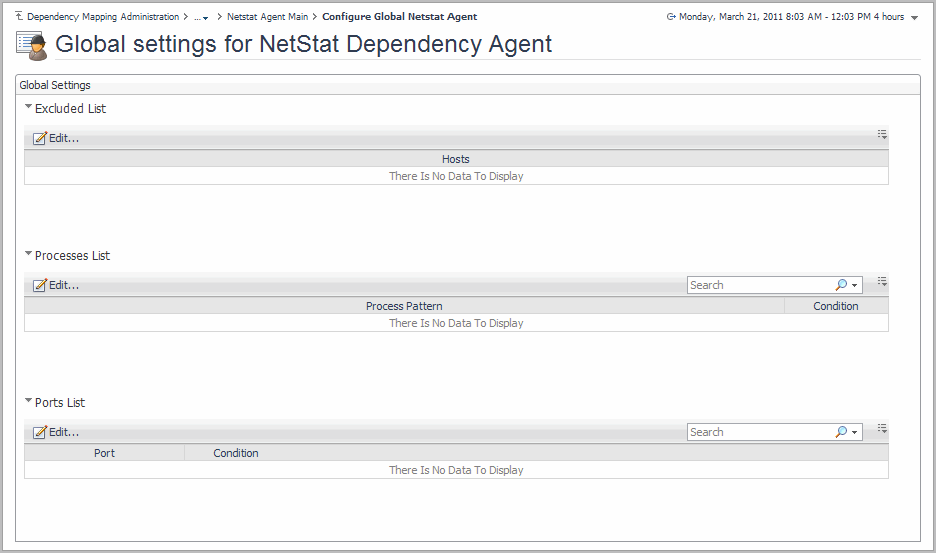
Task: Click the Processes List search field
Action: [760, 285]
